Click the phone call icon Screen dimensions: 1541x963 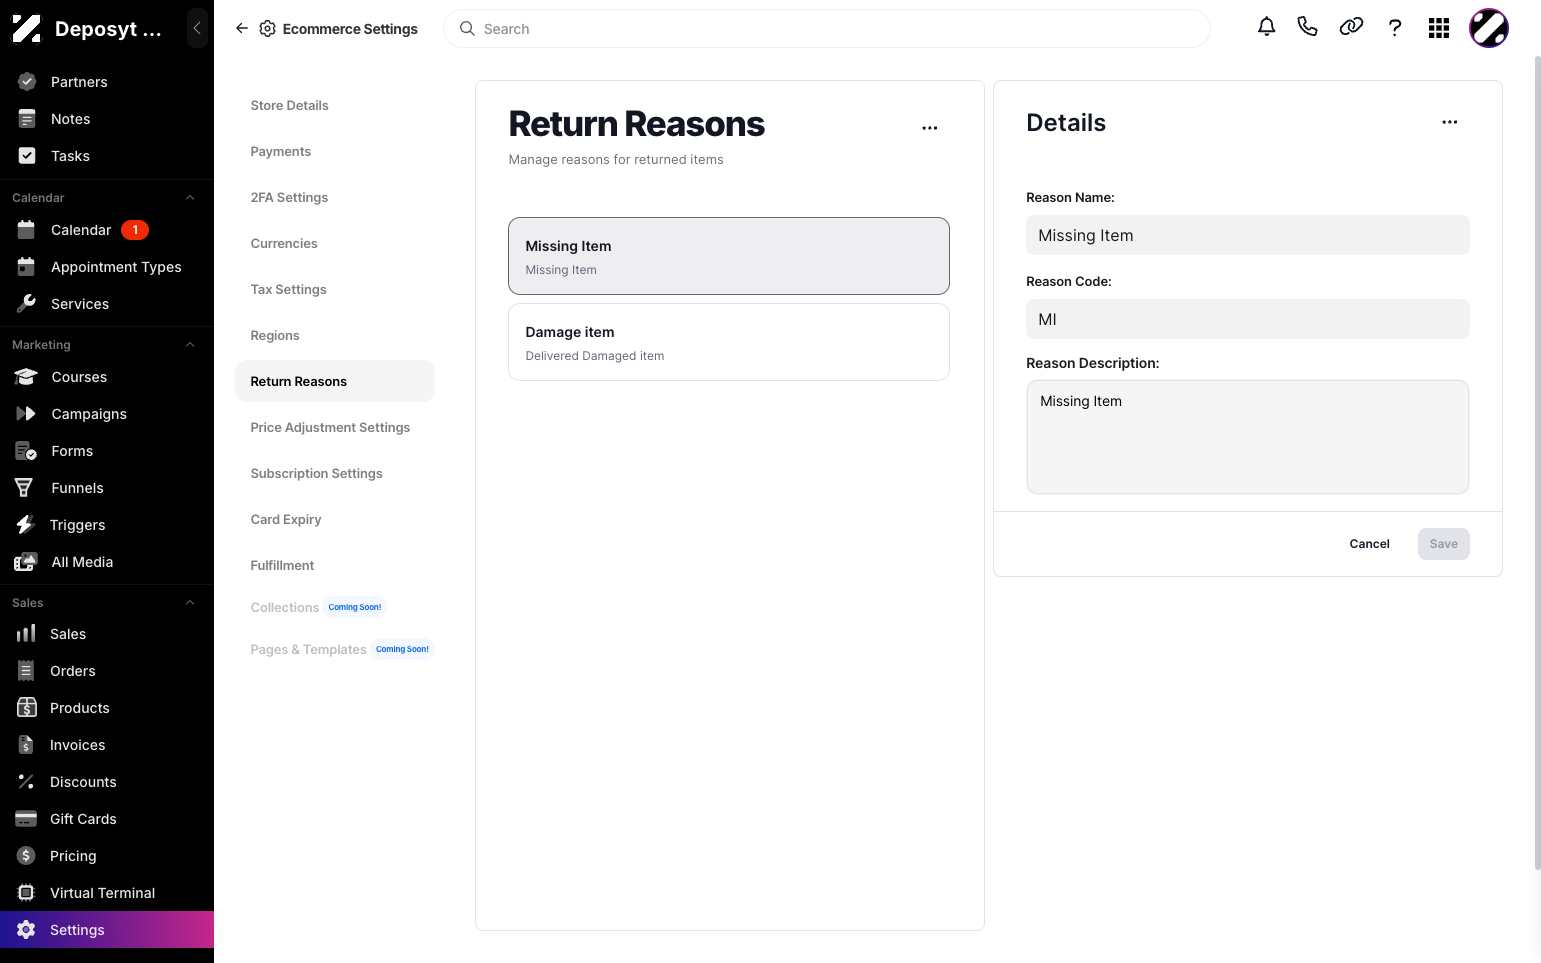pyautogui.click(x=1307, y=28)
